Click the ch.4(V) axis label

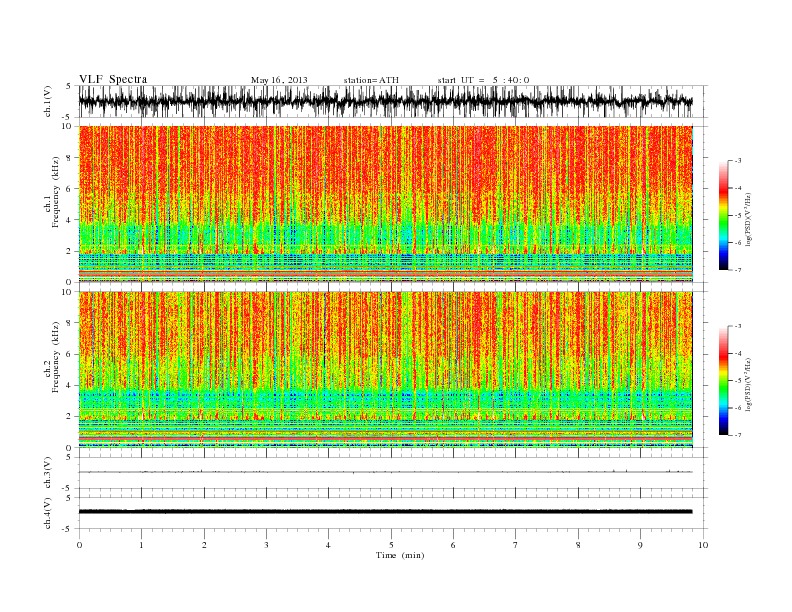click(47, 513)
